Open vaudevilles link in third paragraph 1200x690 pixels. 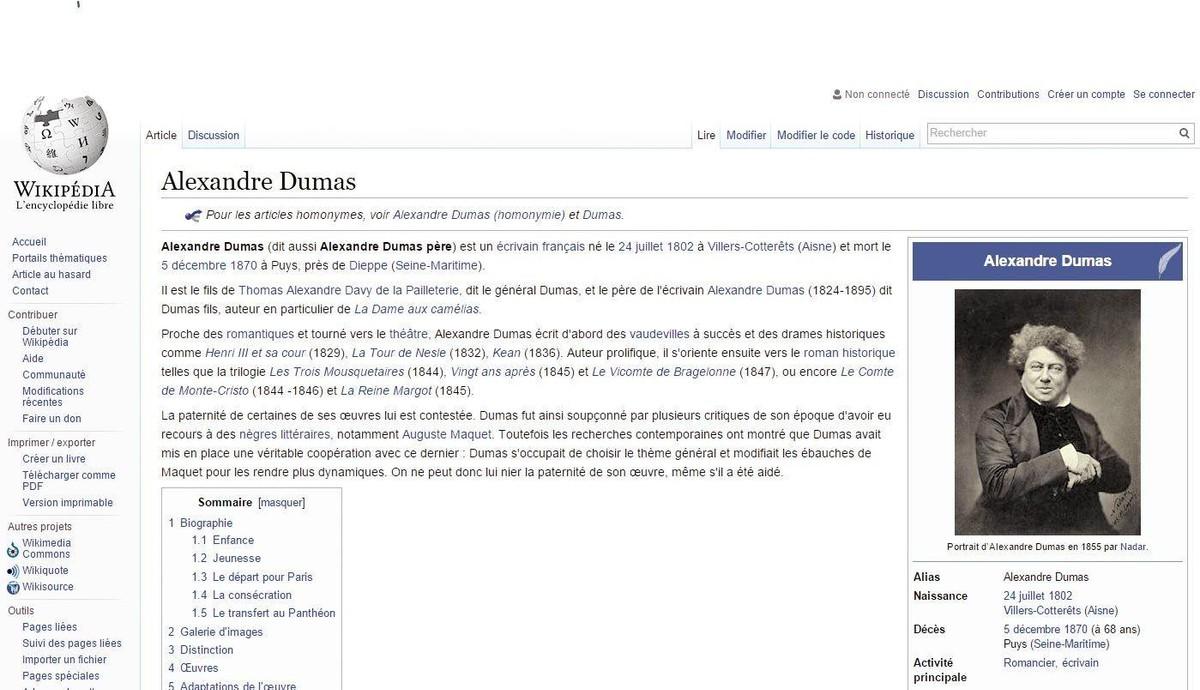659,334
